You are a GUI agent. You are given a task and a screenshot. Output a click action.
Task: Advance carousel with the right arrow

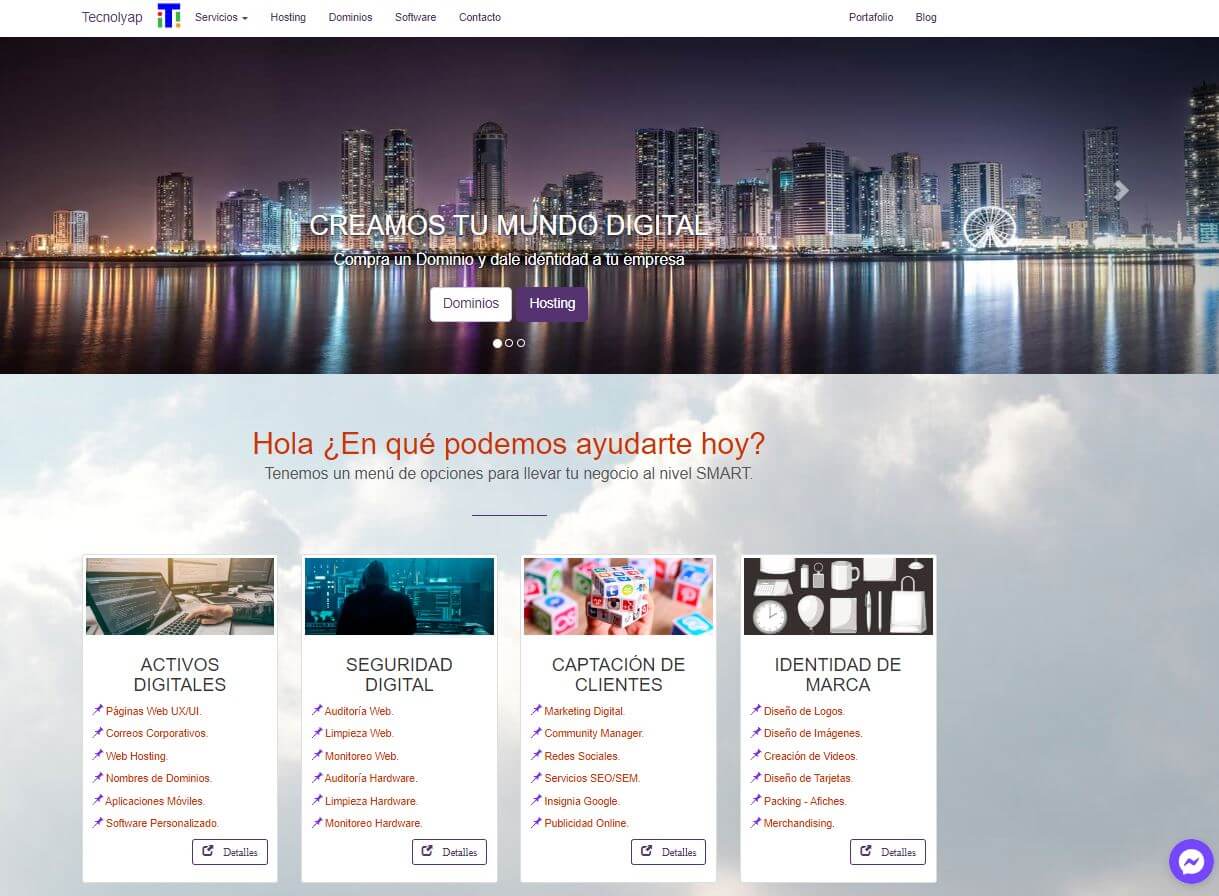point(1121,190)
